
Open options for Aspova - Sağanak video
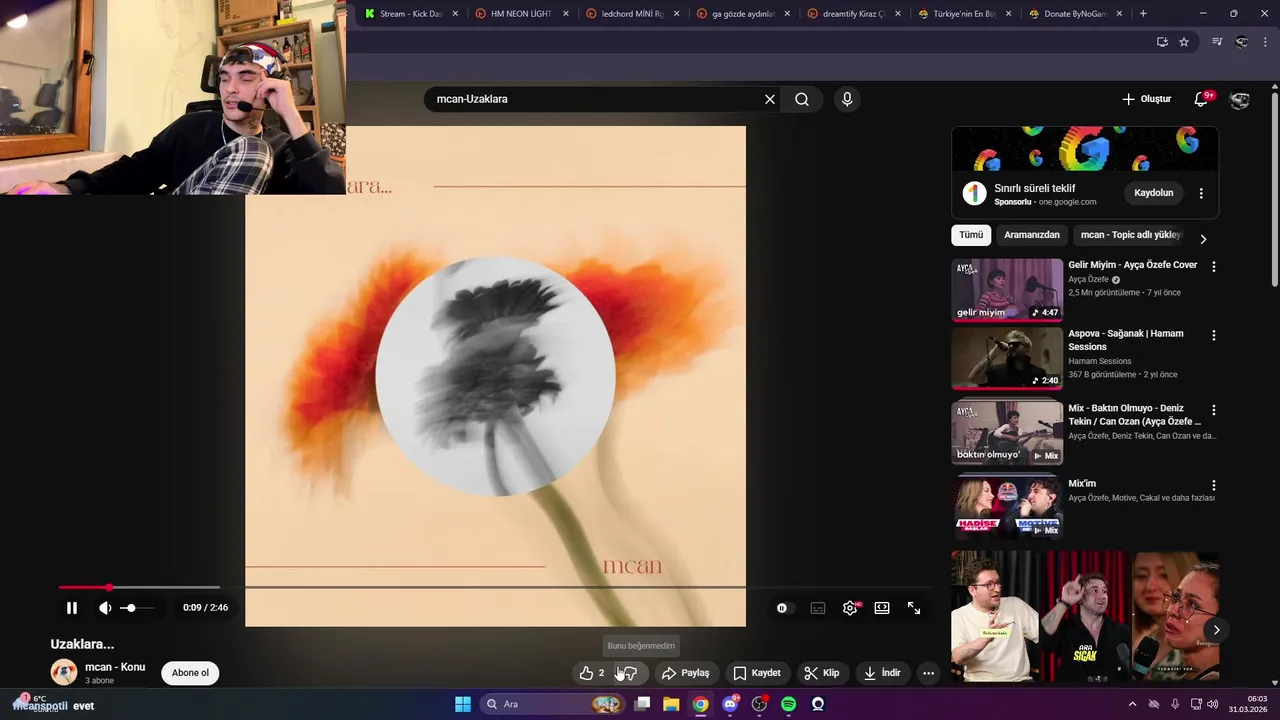click(x=1214, y=335)
